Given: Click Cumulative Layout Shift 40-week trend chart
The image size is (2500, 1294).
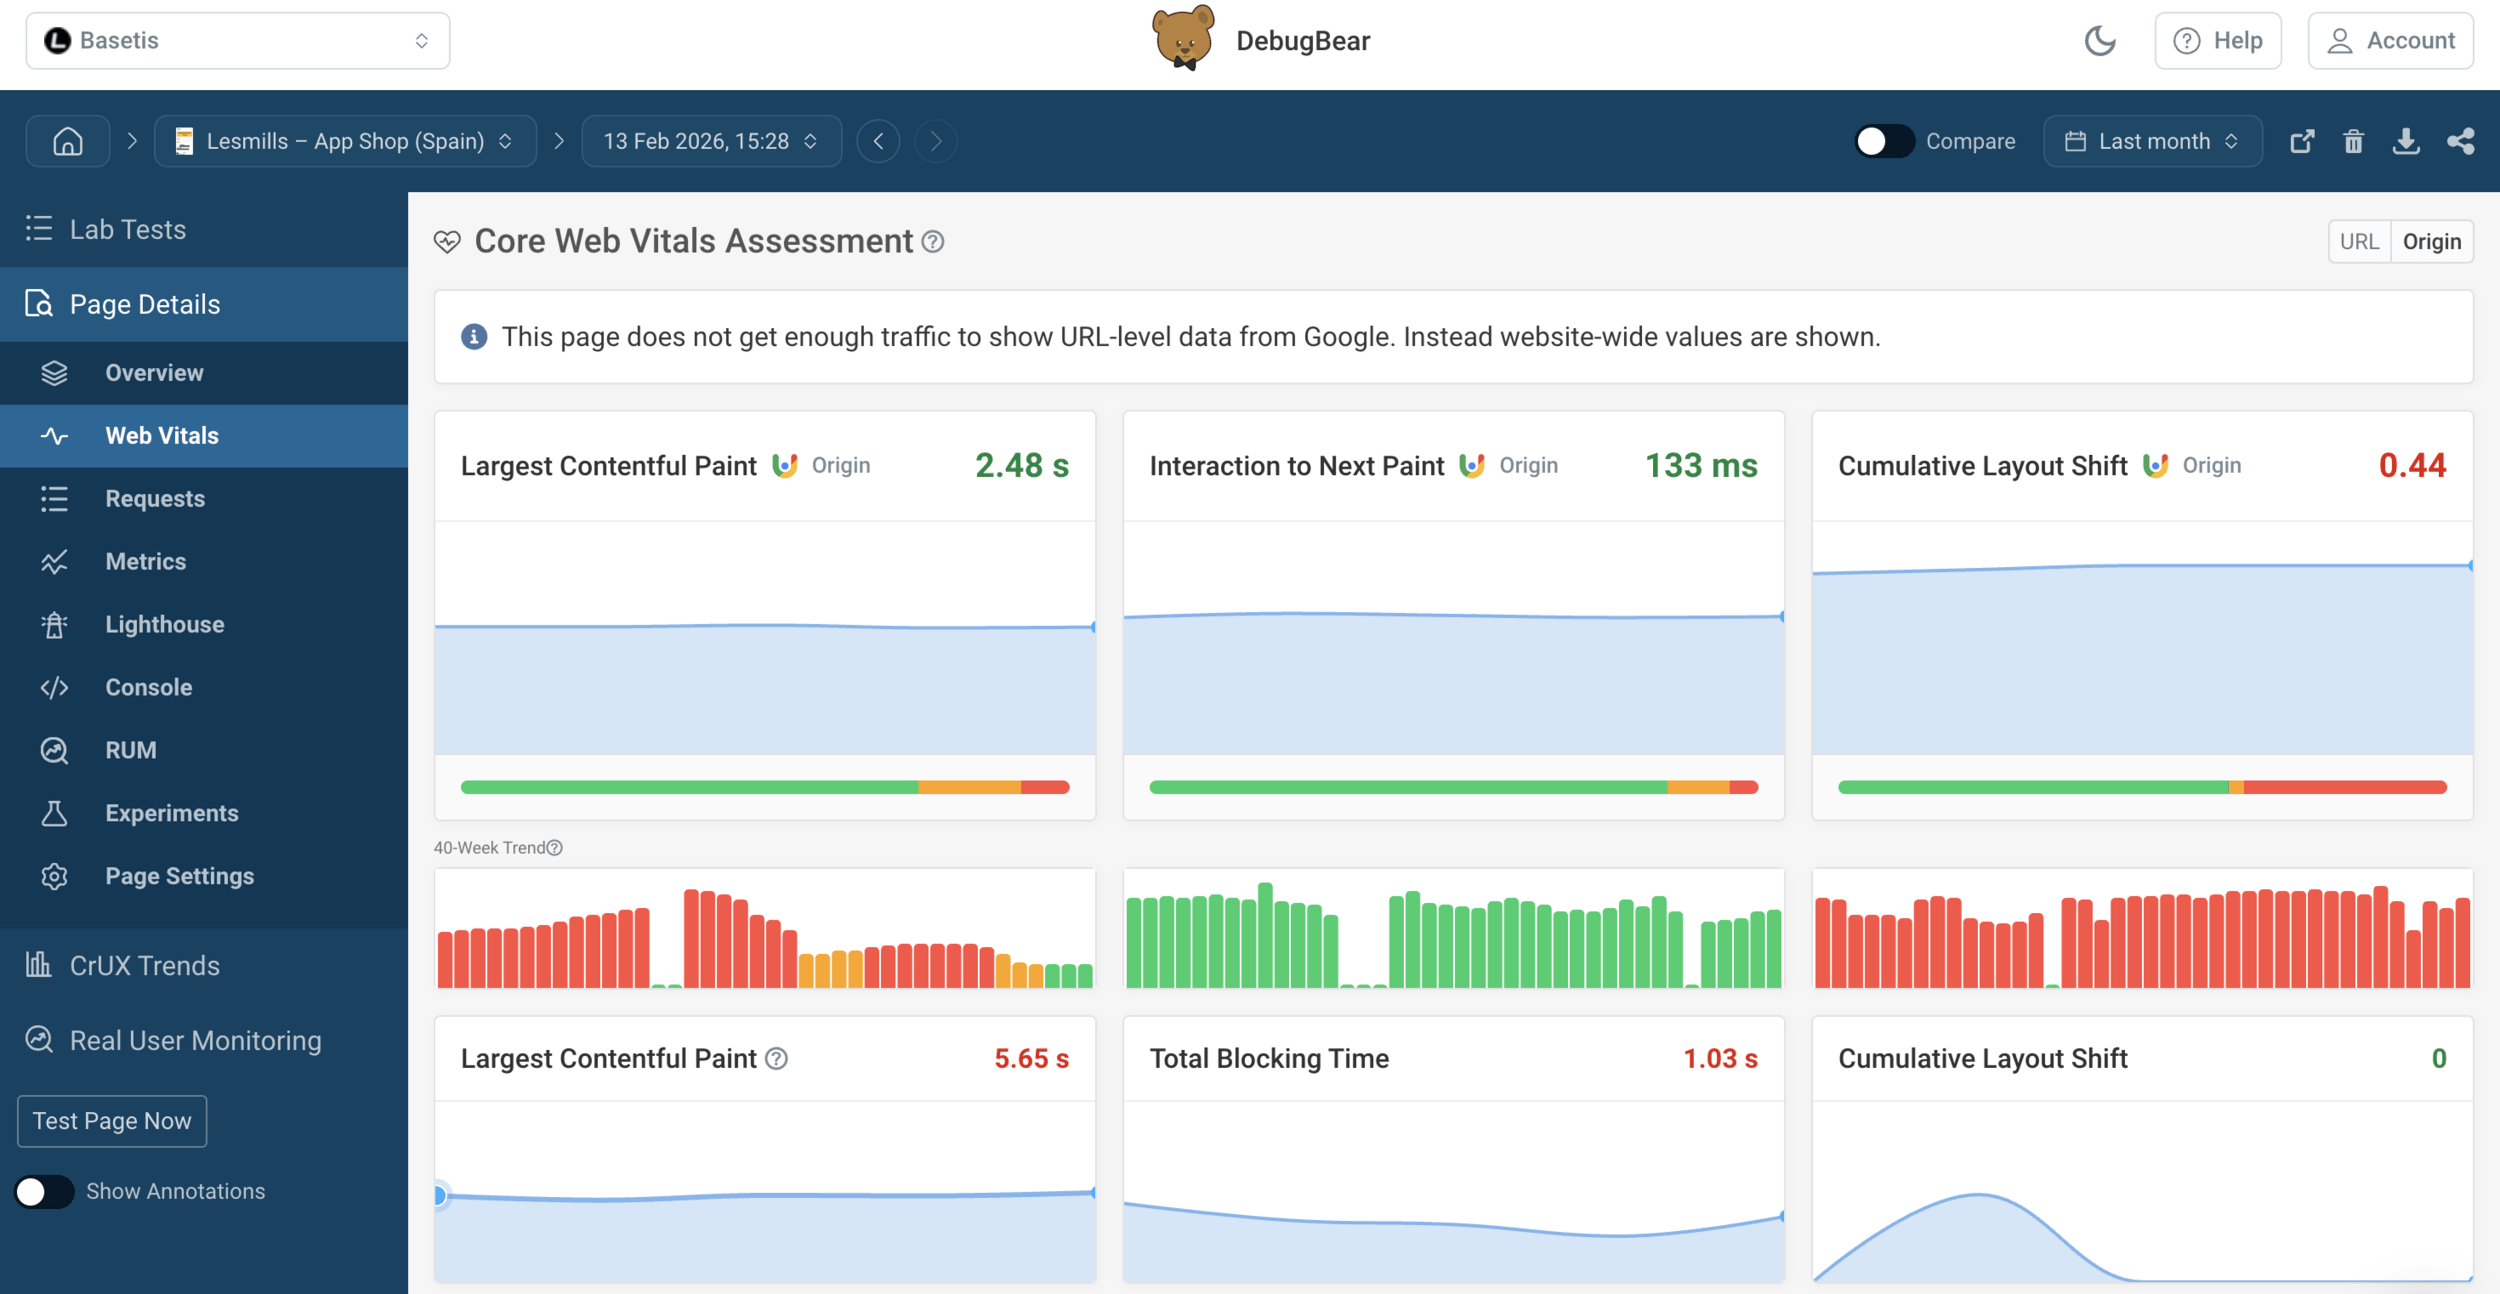Looking at the screenshot, I should pyautogui.click(x=2142, y=929).
